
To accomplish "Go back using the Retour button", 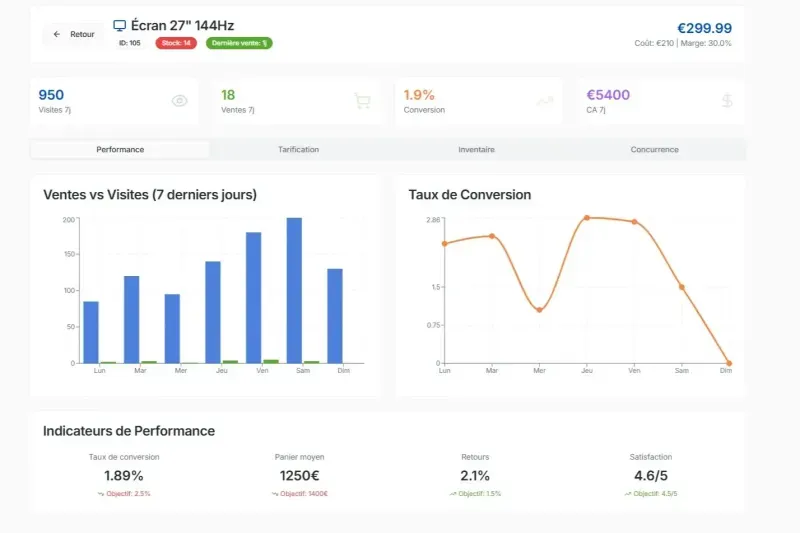I will point(73,34).
